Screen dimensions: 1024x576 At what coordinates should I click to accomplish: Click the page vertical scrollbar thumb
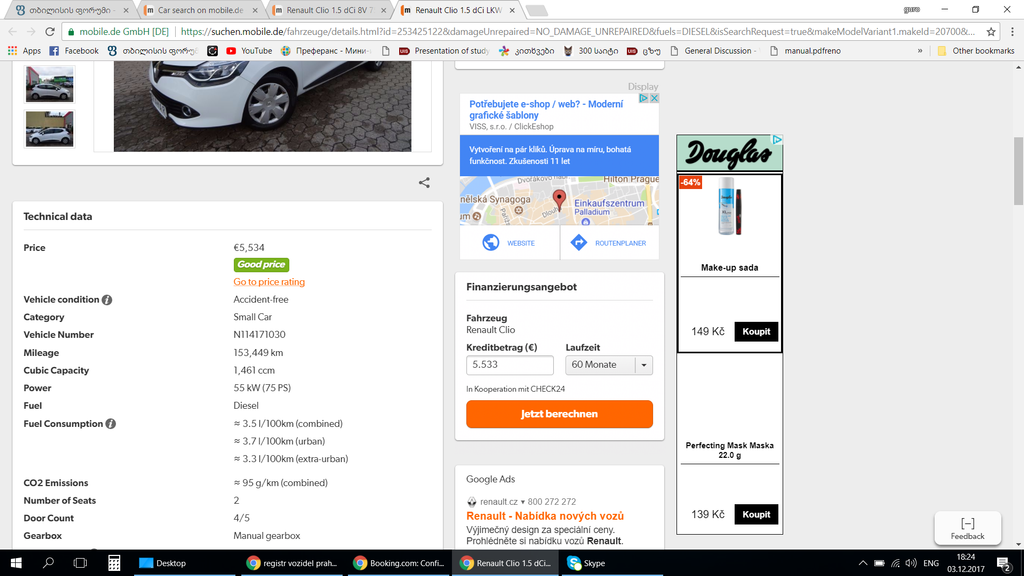coord(1018,171)
